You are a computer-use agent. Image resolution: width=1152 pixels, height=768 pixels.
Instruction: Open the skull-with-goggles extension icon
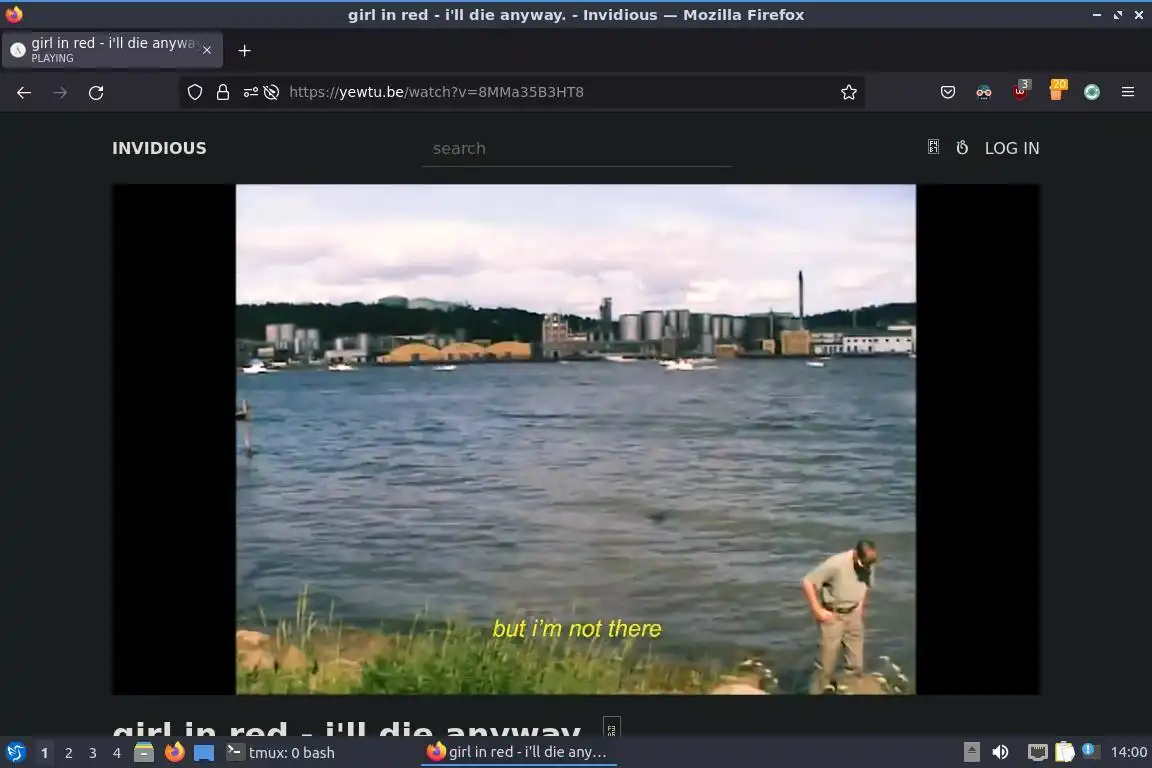(x=984, y=92)
